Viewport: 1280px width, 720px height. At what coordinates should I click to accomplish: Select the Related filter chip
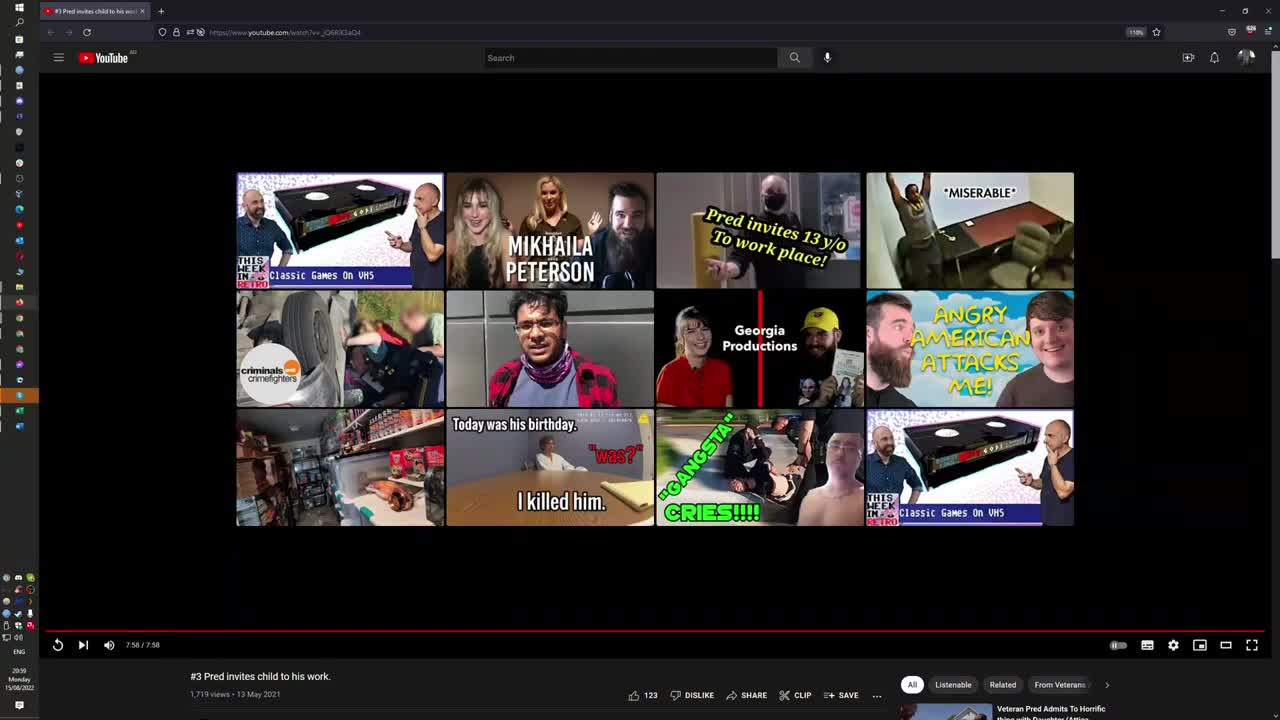coord(1003,685)
